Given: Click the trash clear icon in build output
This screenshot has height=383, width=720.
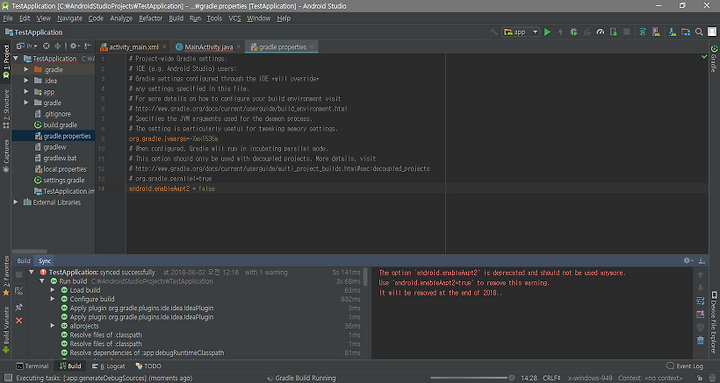Looking at the screenshot, I should [x=700, y=340].
